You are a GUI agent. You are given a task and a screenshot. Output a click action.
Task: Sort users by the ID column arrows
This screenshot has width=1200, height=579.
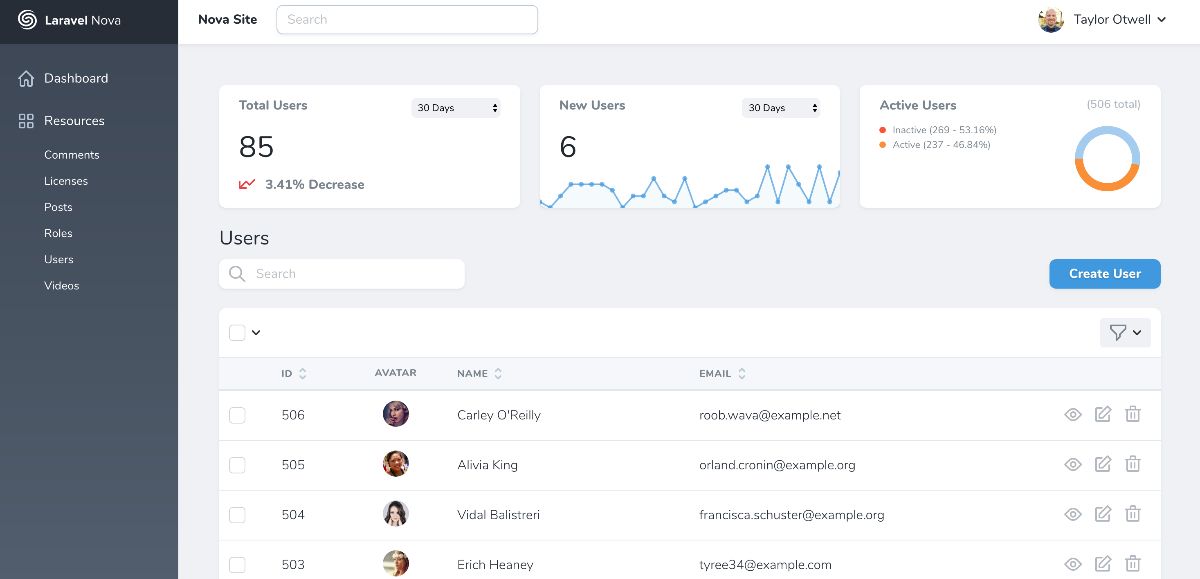click(x=303, y=374)
